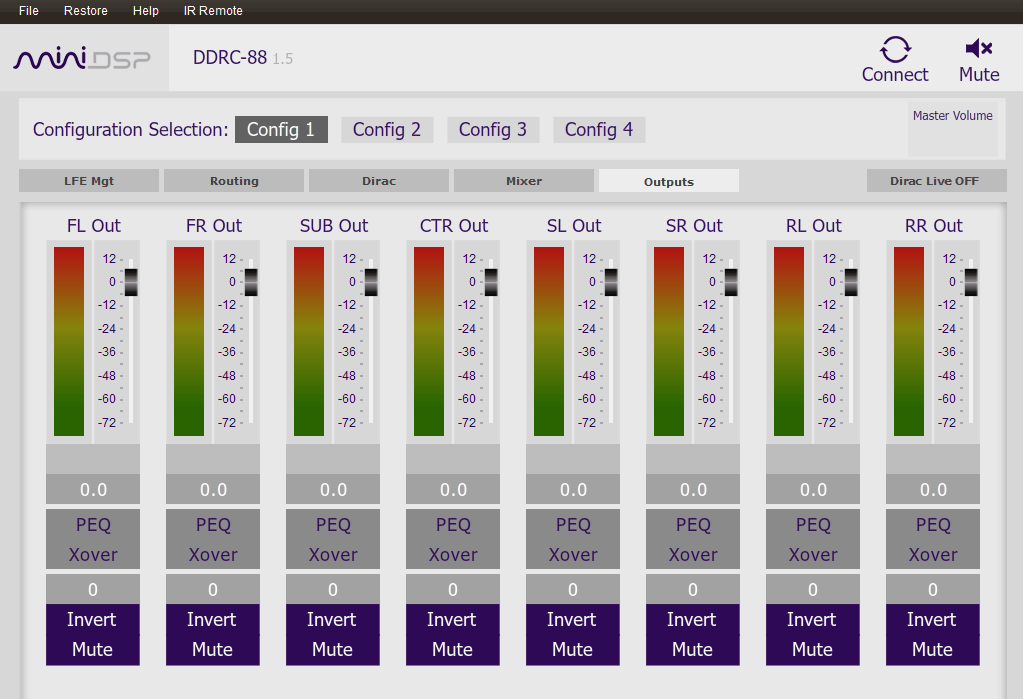Open Xover for RL Out
This screenshot has width=1023, height=699.
[813, 555]
